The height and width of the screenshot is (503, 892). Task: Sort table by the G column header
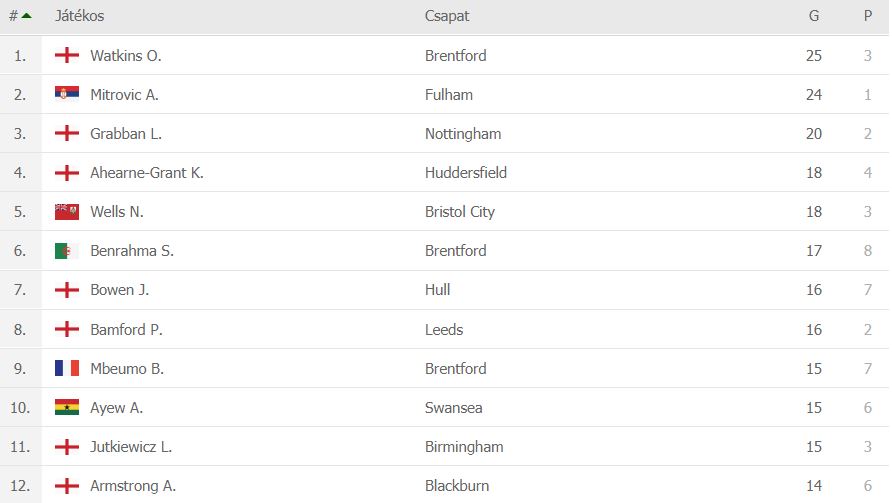tap(814, 16)
